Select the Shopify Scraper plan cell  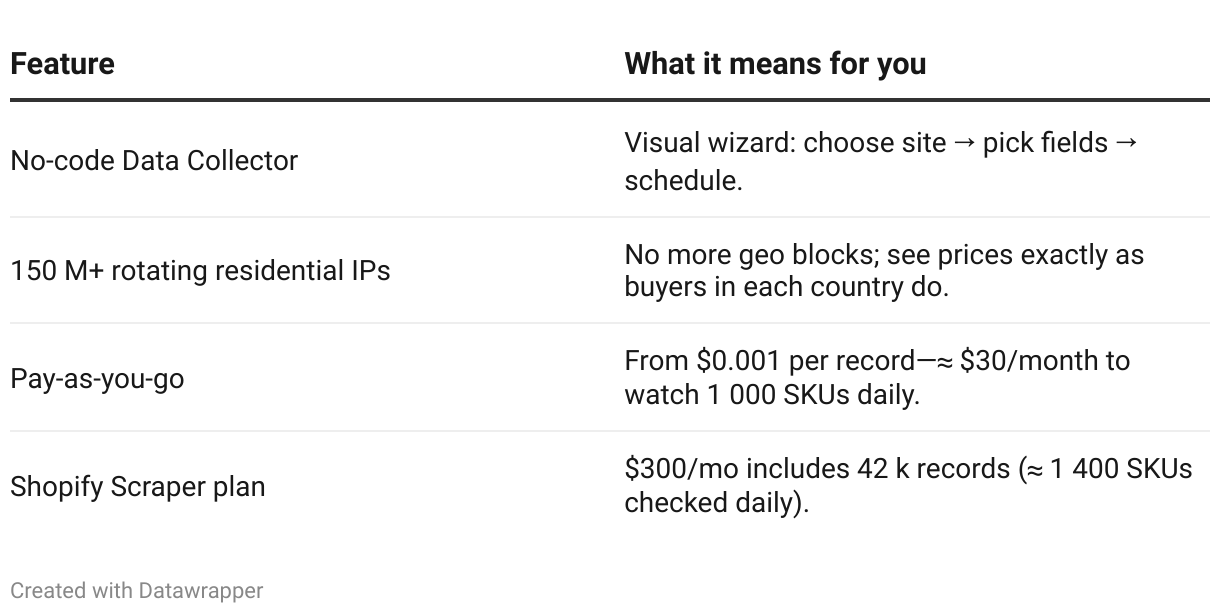click(x=138, y=487)
